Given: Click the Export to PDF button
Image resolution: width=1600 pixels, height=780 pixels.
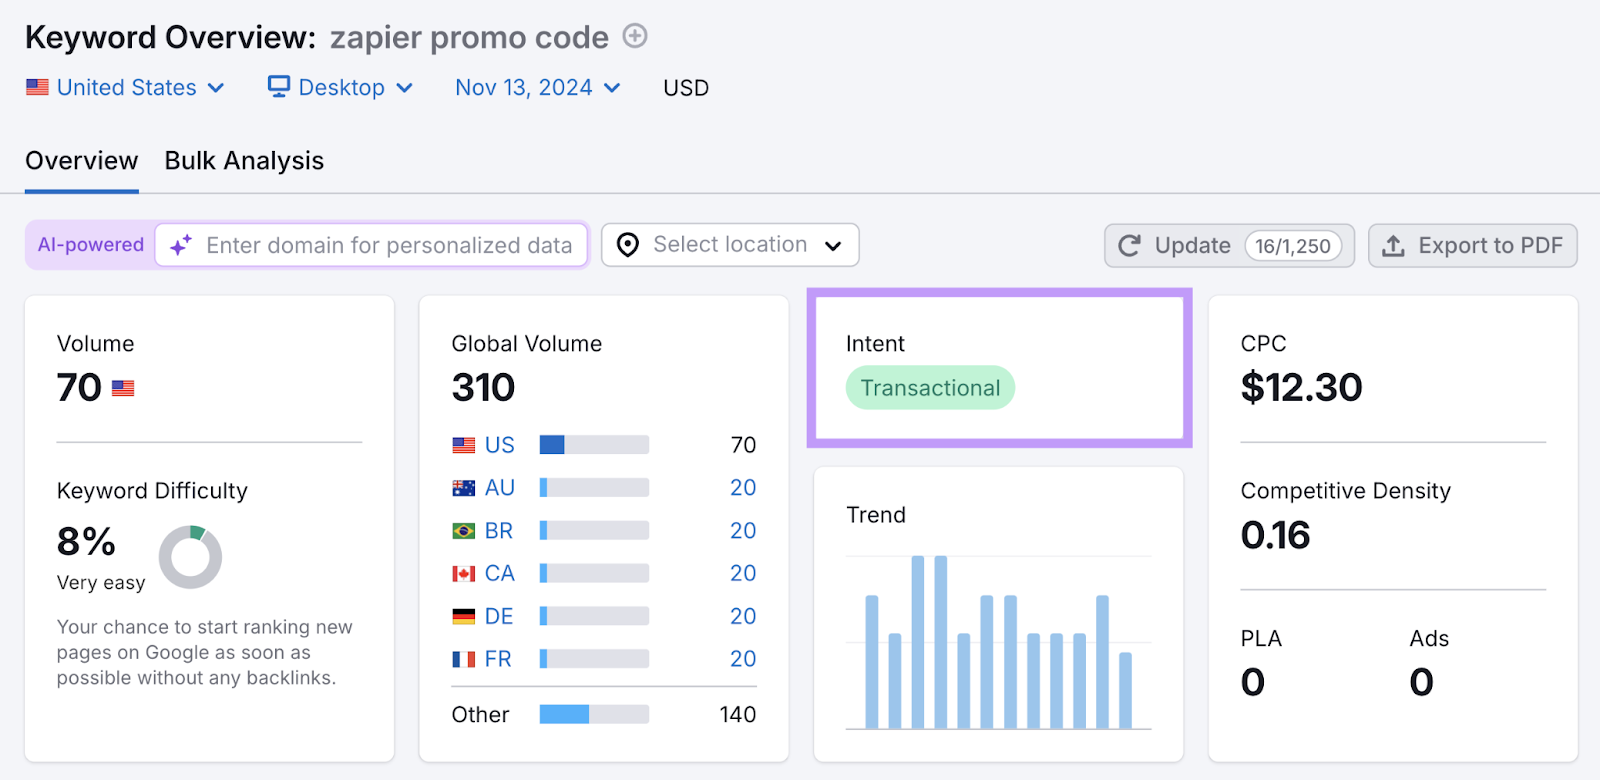Looking at the screenshot, I should 1470,245.
